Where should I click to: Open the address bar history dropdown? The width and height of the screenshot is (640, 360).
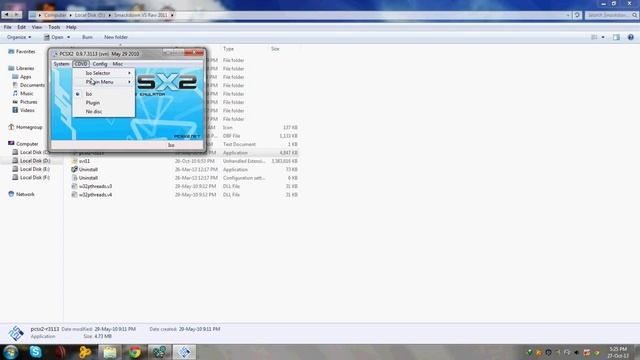pyautogui.click(x=568, y=15)
